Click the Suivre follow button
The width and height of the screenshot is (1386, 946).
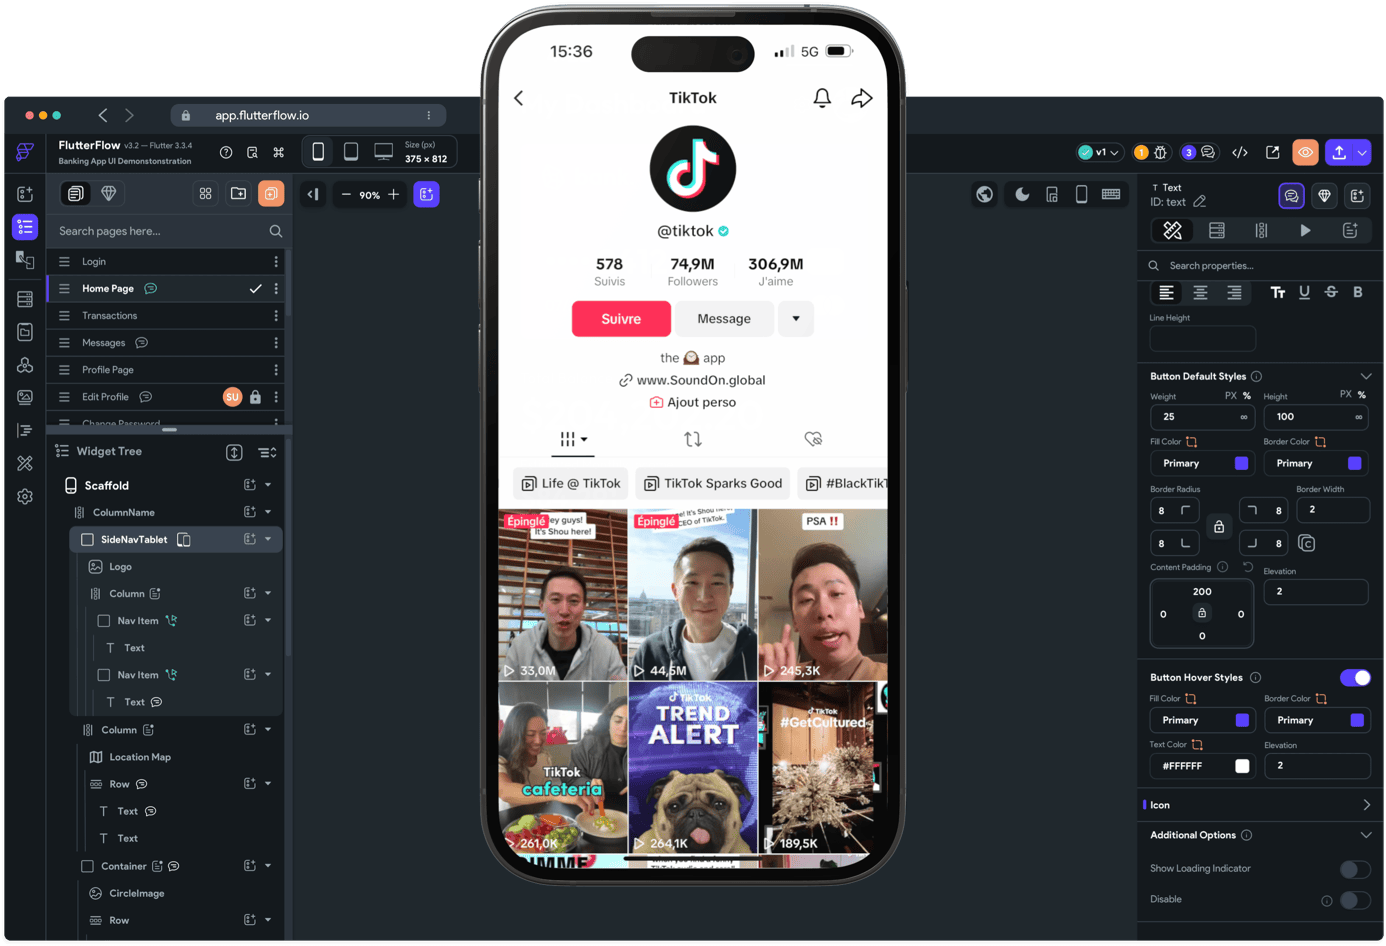(621, 319)
